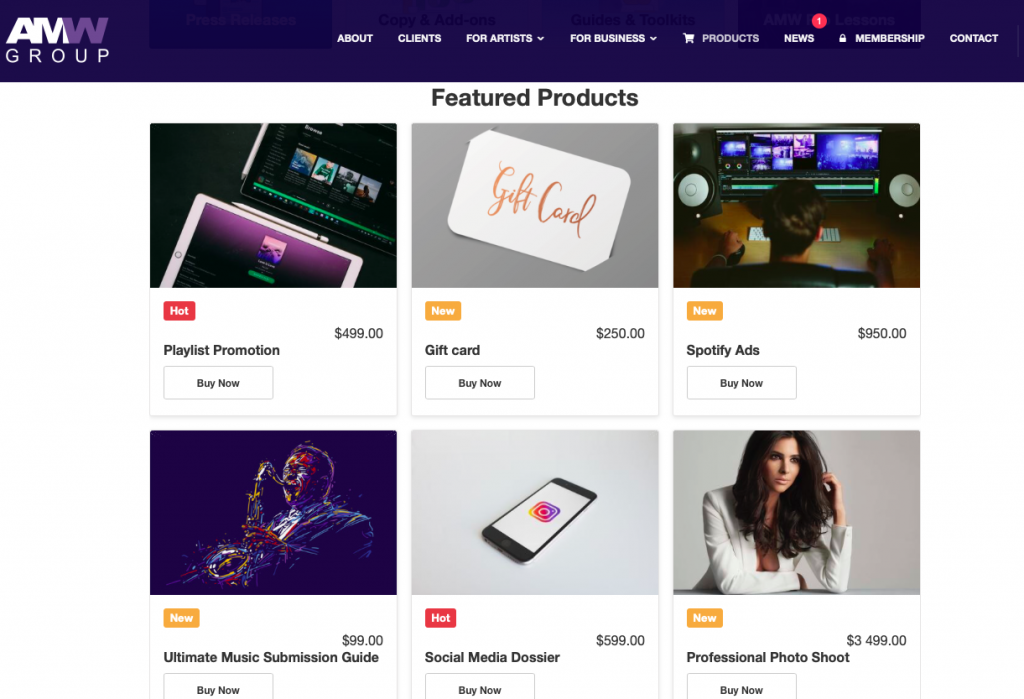Buy Now the Spotify Ads product
The image size is (1024, 699).
(x=741, y=383)
